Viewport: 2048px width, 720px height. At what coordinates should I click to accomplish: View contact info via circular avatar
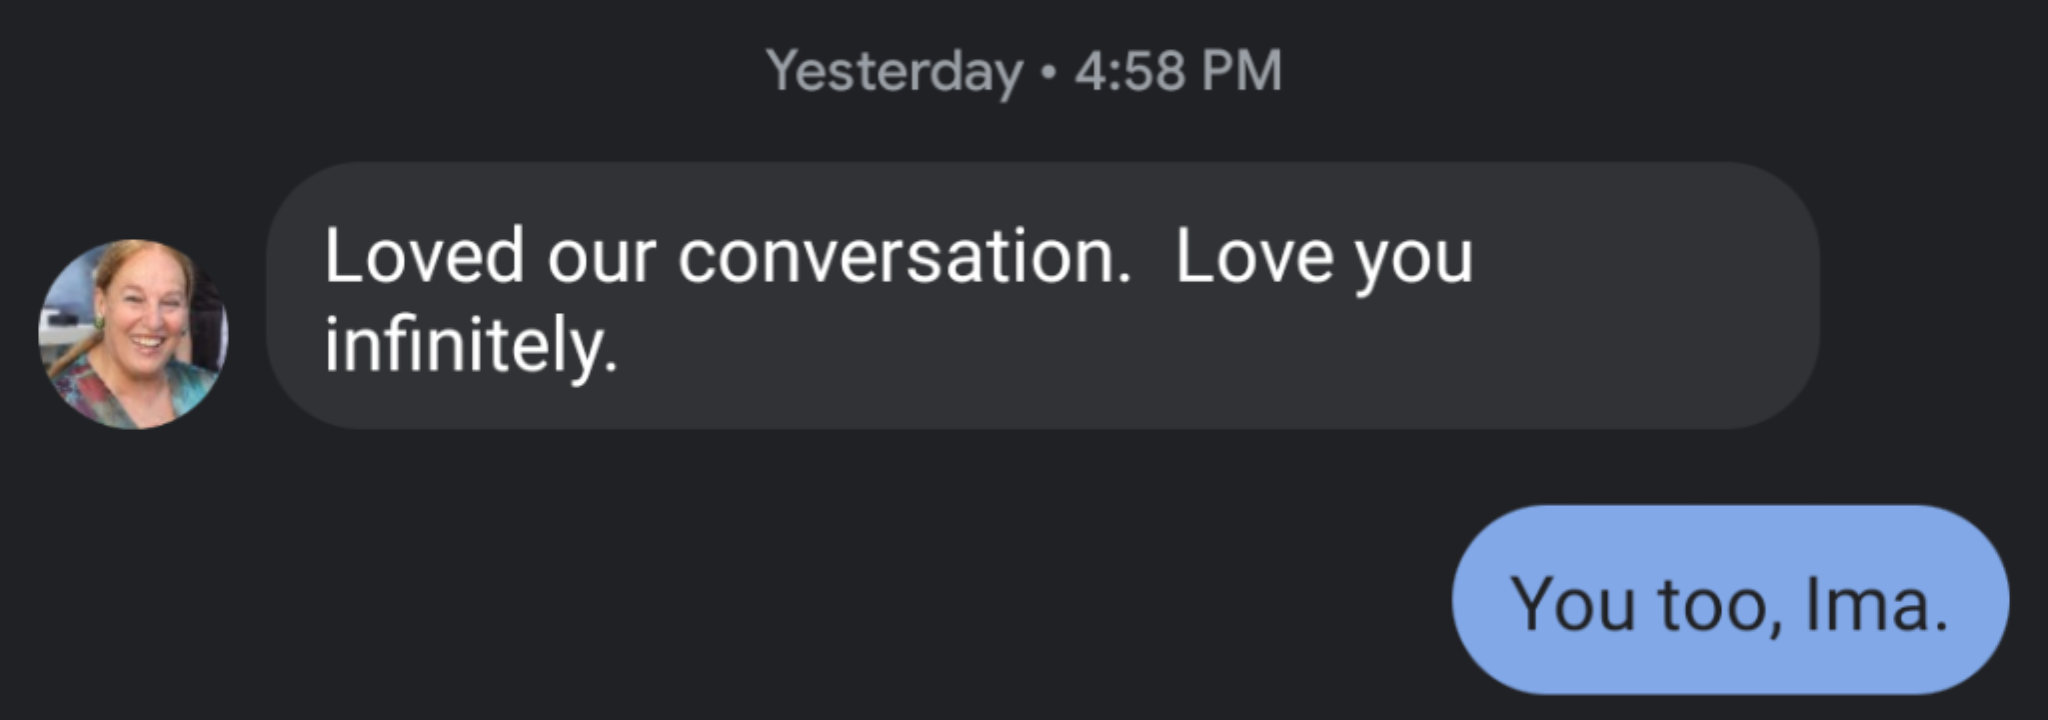[133, 334]
